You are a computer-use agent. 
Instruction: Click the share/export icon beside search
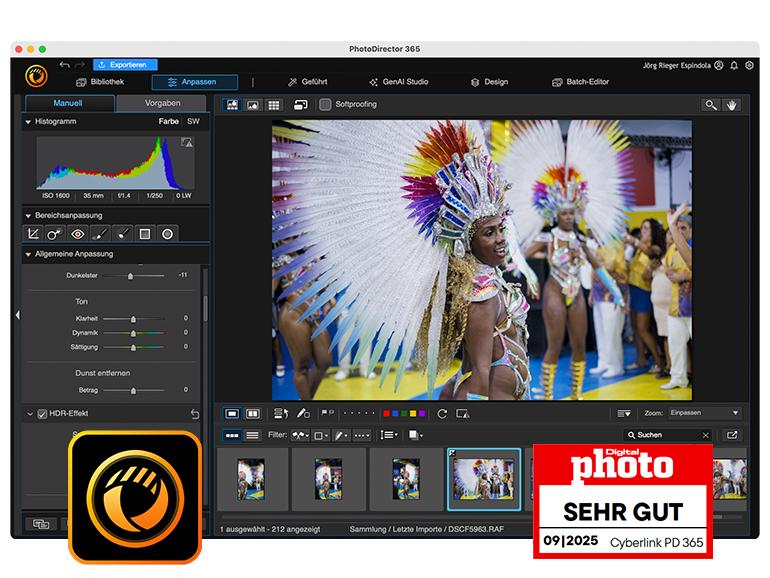pyautogui.click(x=732, y=435)
